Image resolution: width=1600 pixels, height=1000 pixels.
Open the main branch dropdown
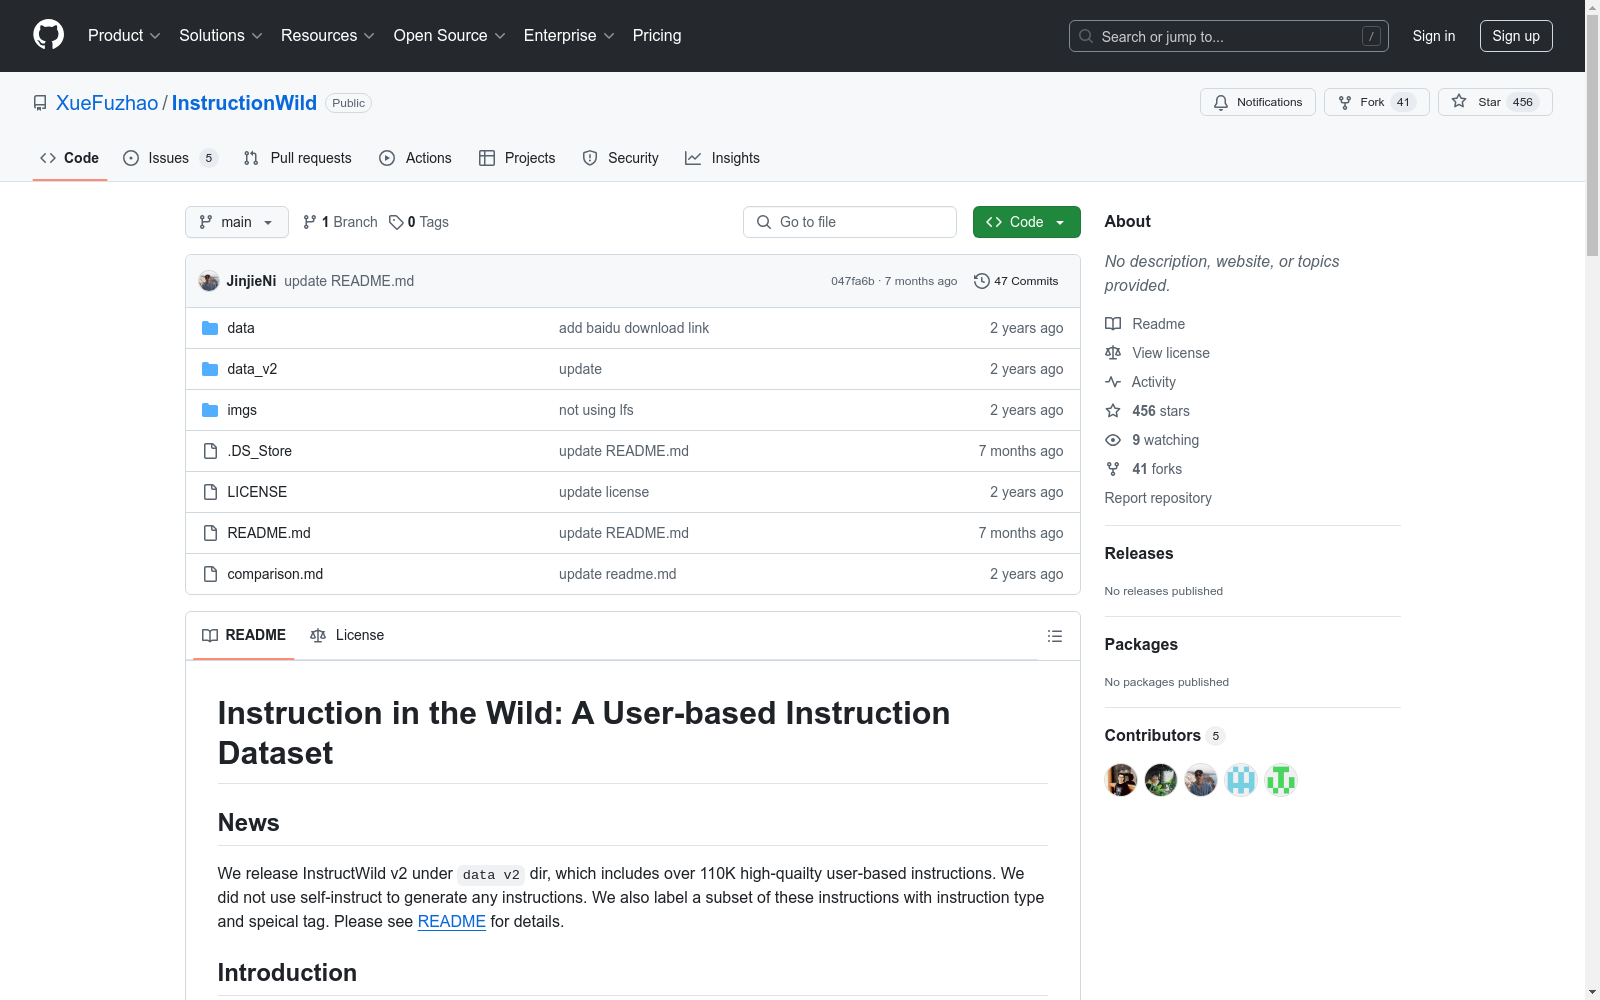[x=237, y=222]
